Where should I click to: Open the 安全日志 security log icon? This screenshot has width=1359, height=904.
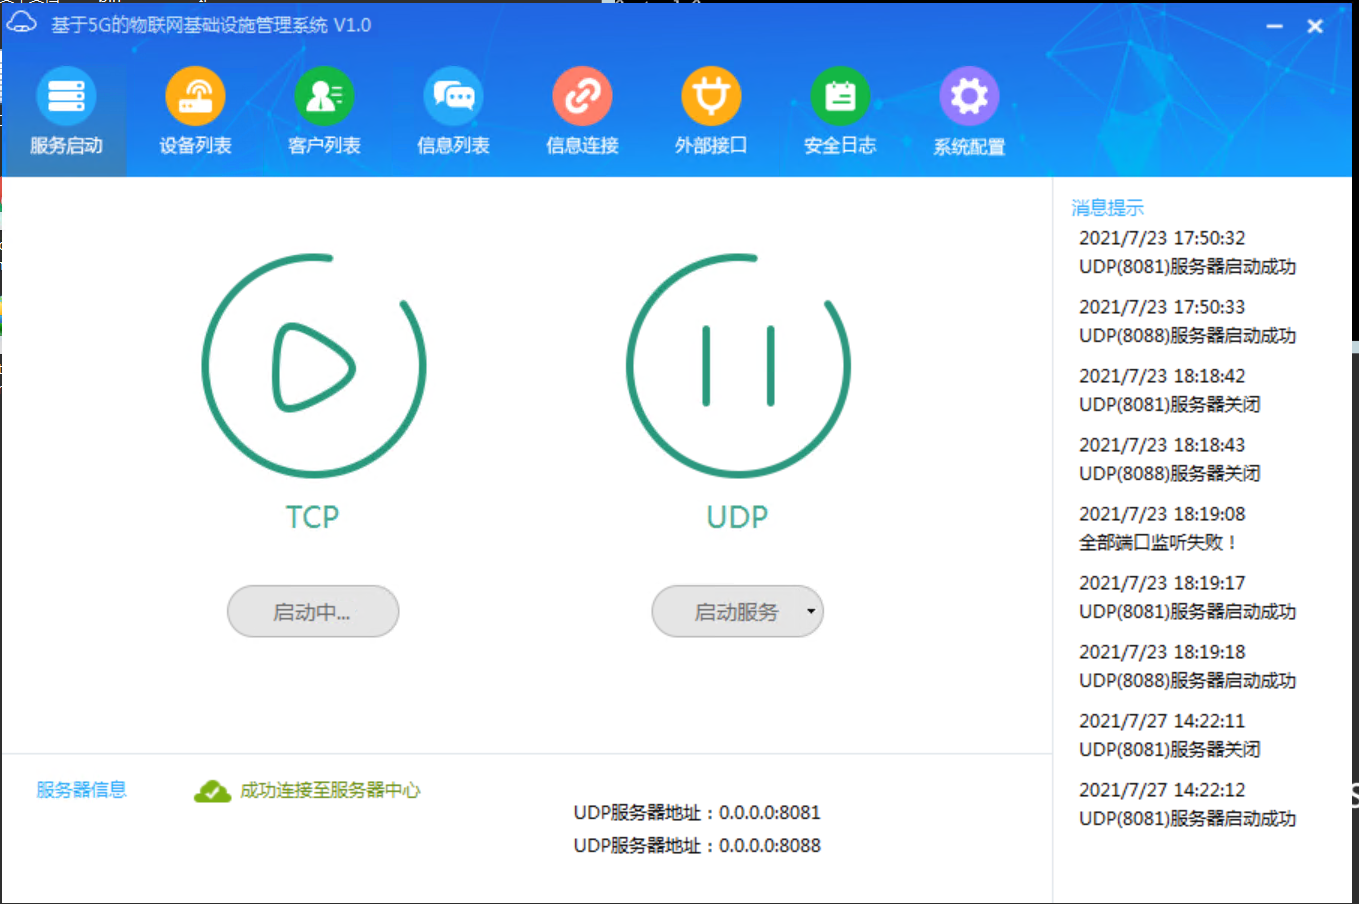840,97
